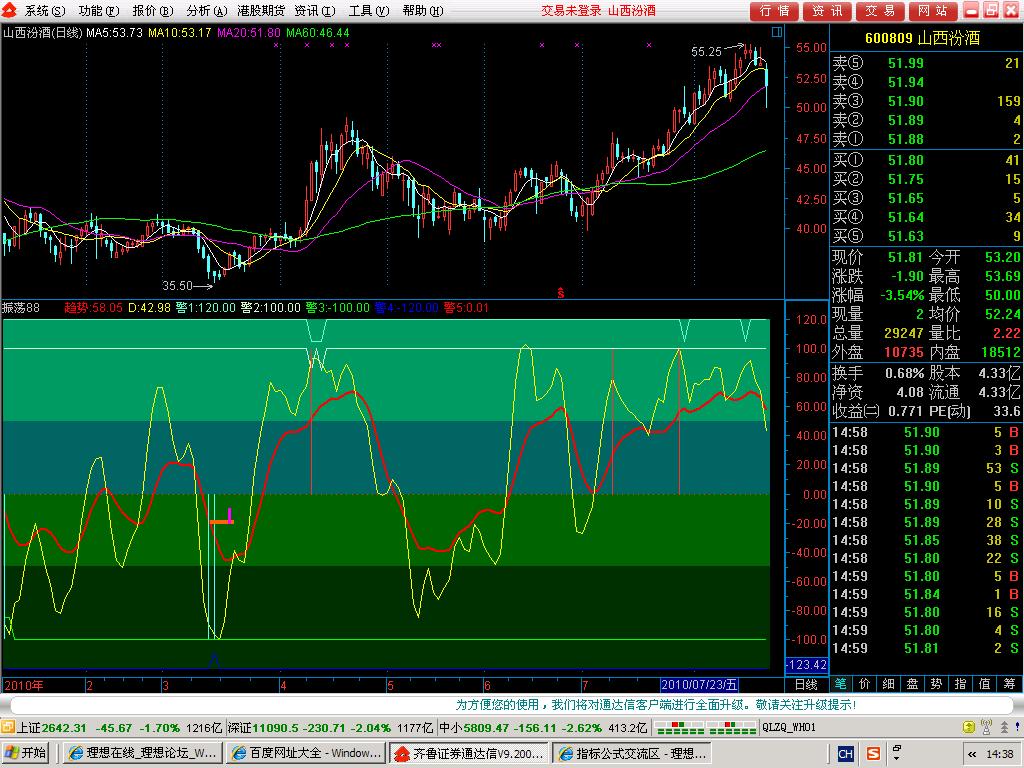Screen dimensions: 1024x768
Task: Click the red app logo icon in title bar
Action: pyautogui.click(x=11, y=10)
